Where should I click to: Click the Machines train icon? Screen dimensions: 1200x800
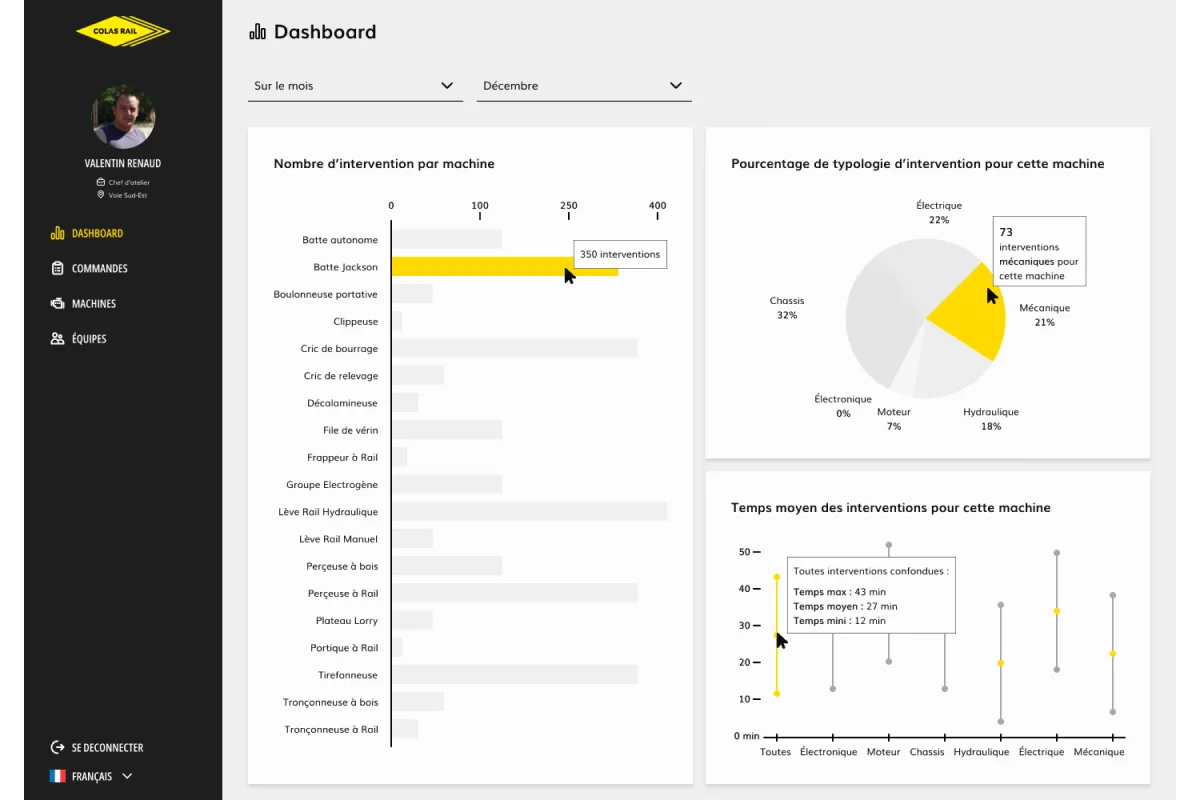[57, 303]
